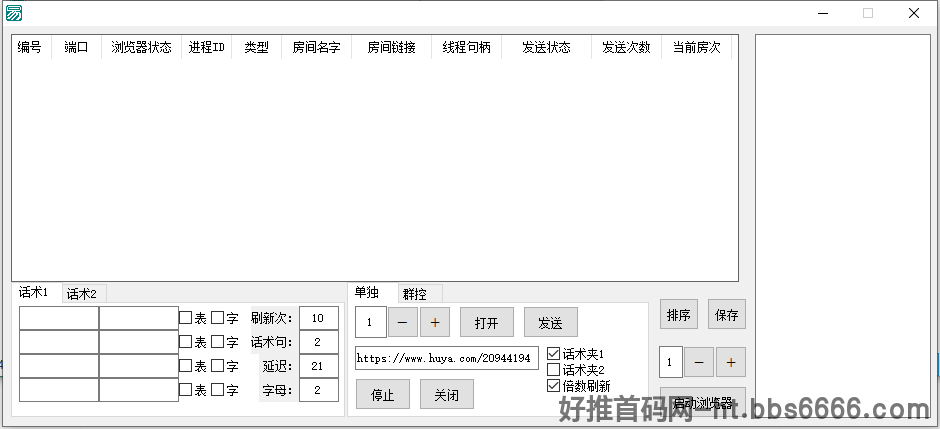Click the 类型 column header
This screenshot has width=940, height=429.
point(257,47)
